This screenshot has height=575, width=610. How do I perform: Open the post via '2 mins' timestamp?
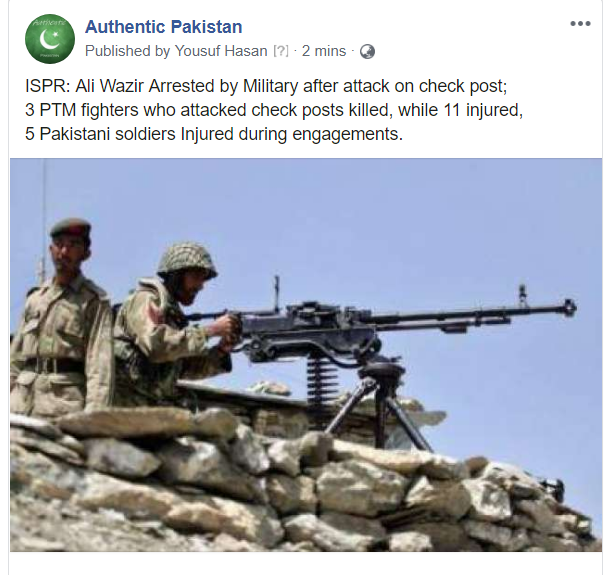(324, 51)
